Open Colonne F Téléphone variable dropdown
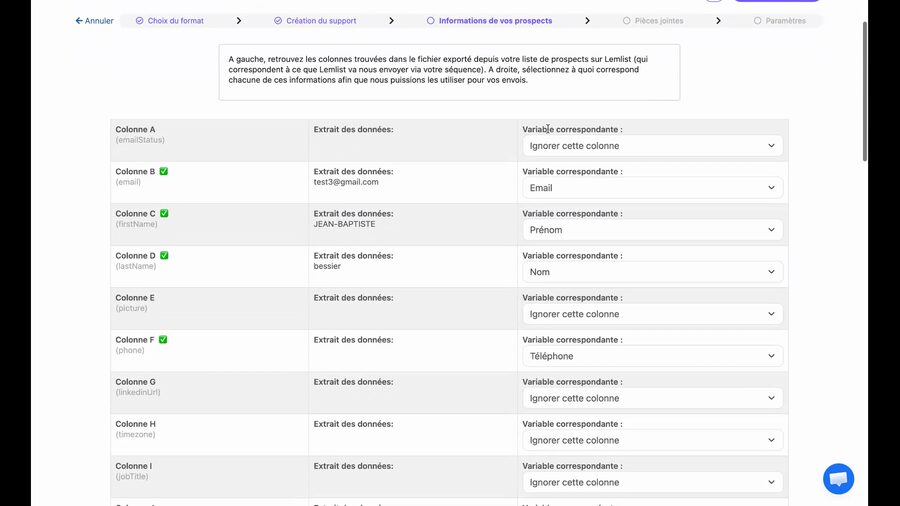Image resolution: width=900 pixels, height=506 pixels. pyautogui.click(x=652, y=356)
